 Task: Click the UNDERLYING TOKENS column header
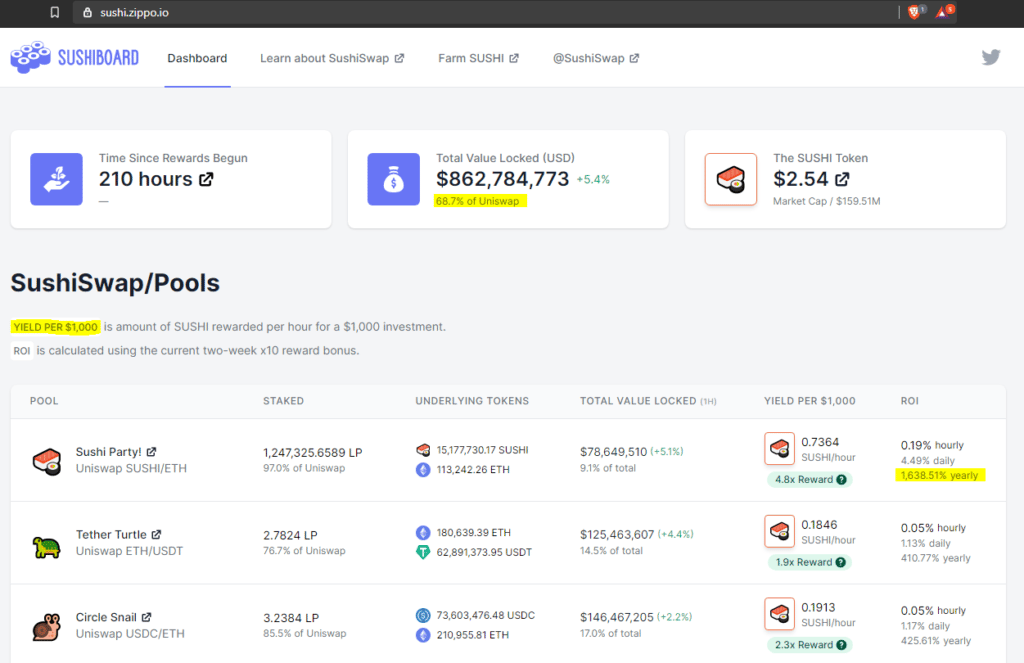(x=472, y=401)
